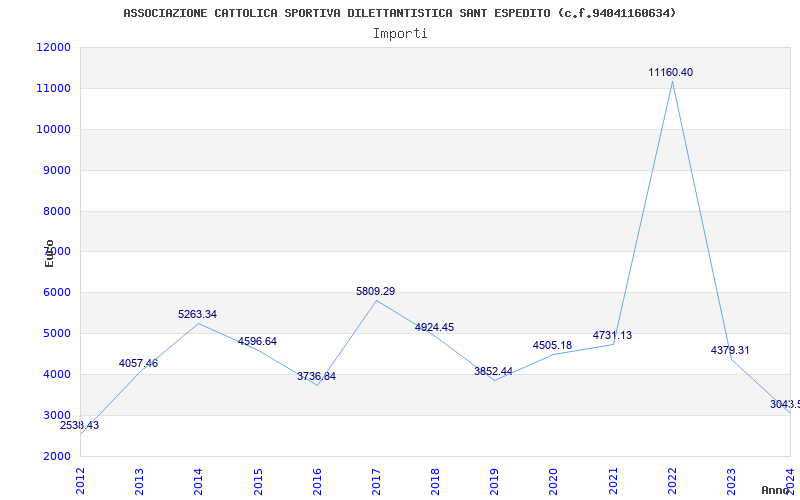
Task: Click the 5809.29 data label
Action: pos(376,291)
